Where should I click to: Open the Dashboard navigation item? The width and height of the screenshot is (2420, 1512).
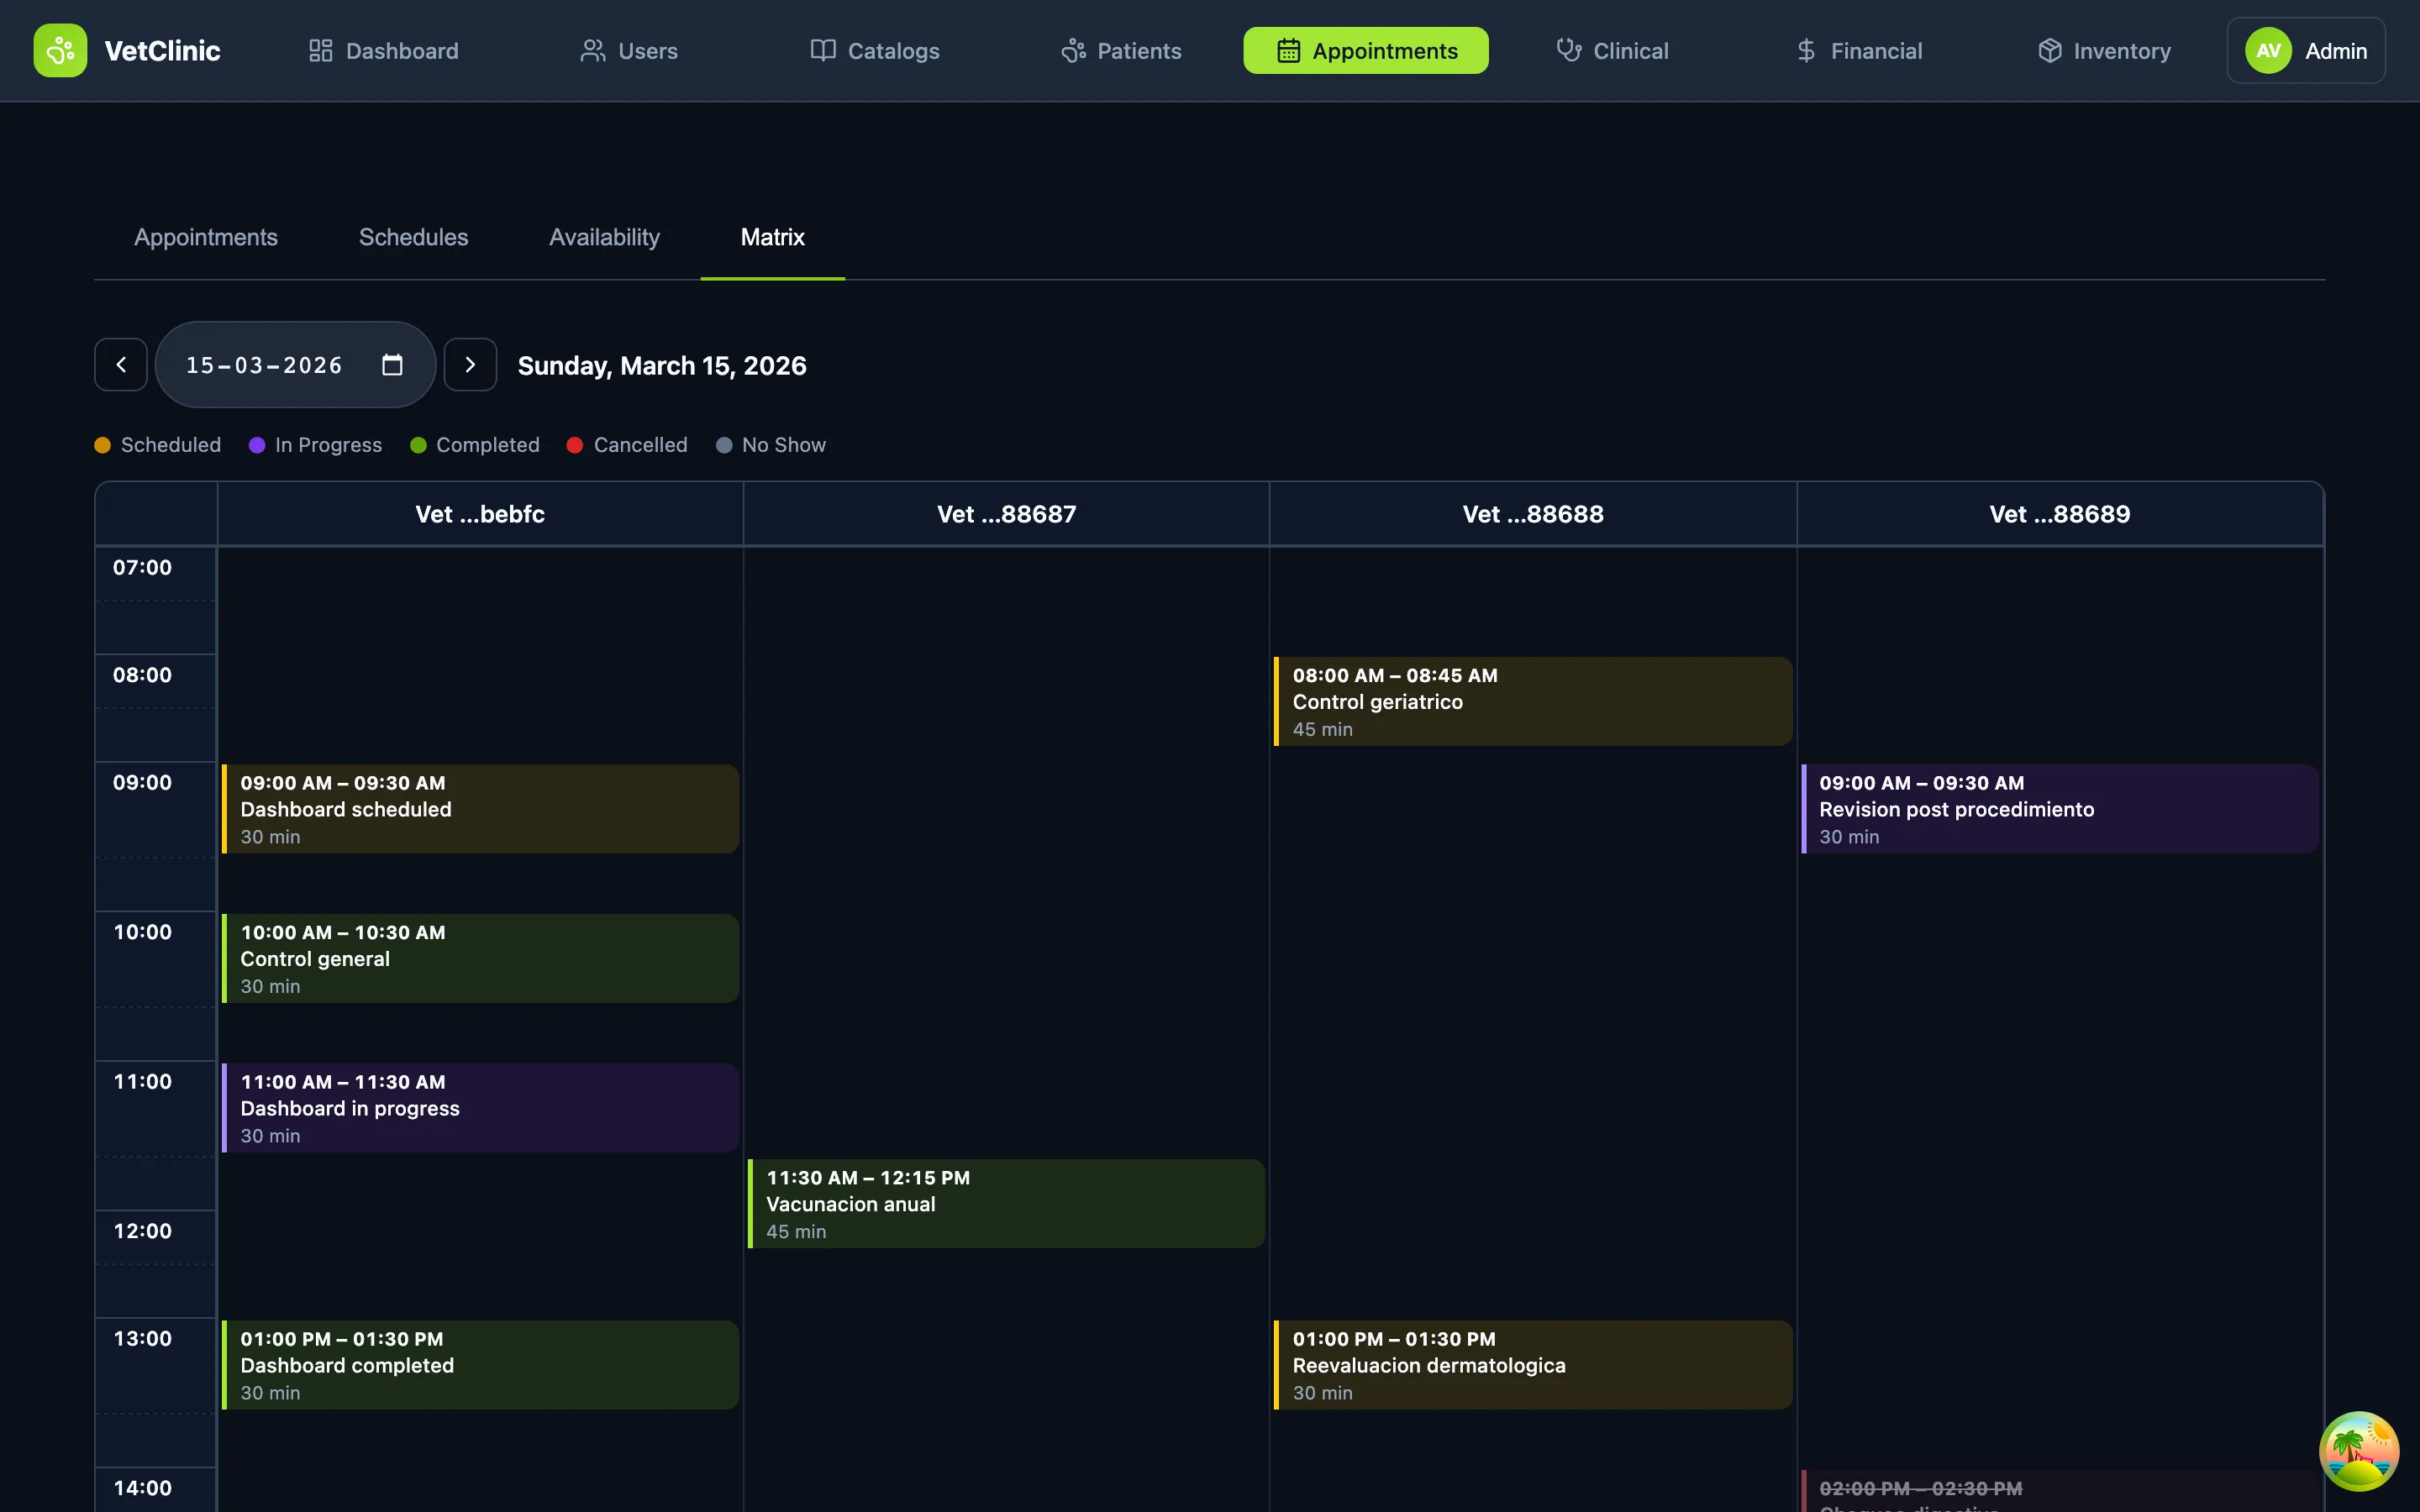[x=383, y=51]
